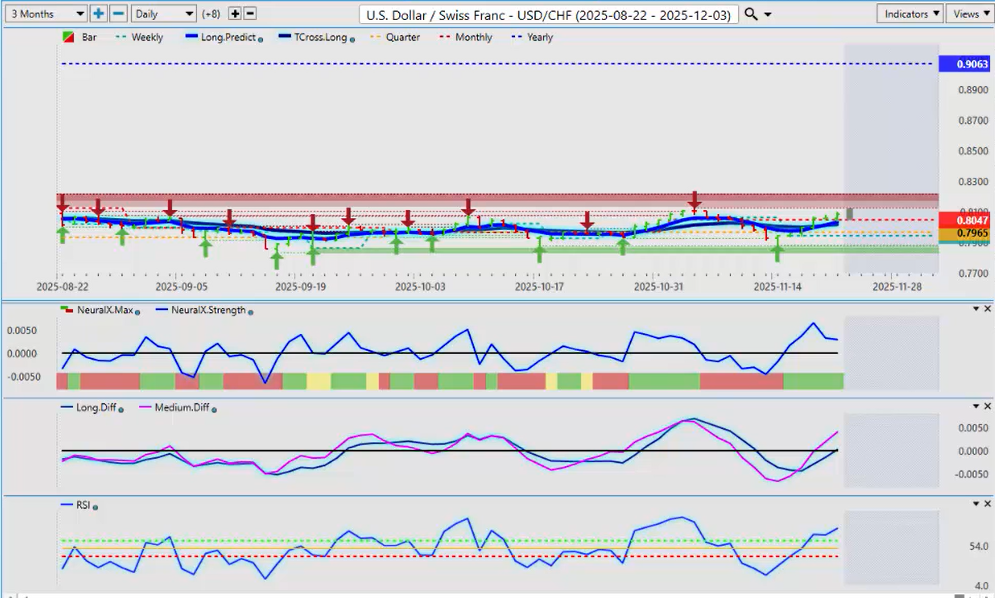Click the blue plus zoom-in button
995x598 pixels.
pos(98,14)
